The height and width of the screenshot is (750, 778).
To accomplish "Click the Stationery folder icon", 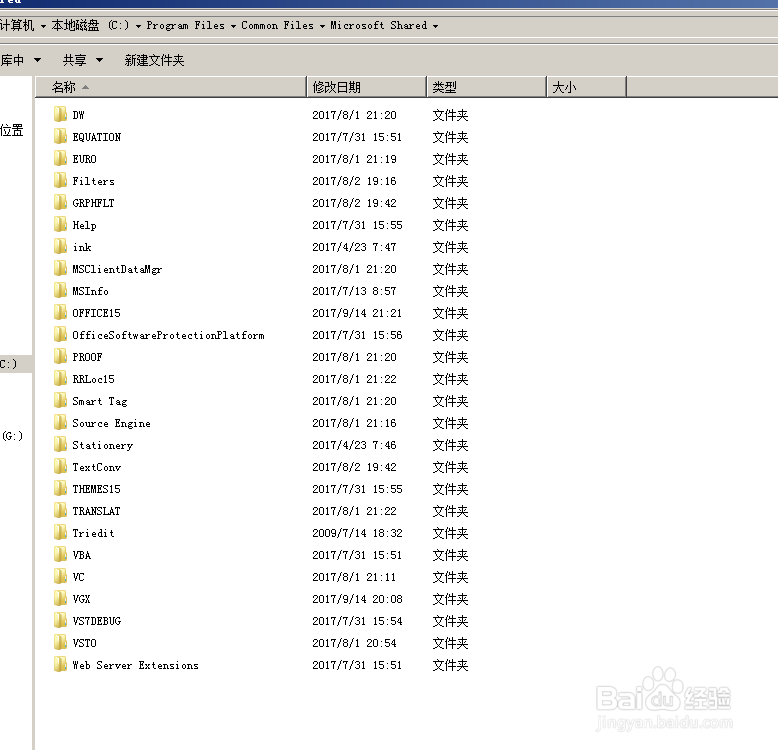I will click(60, 444).
